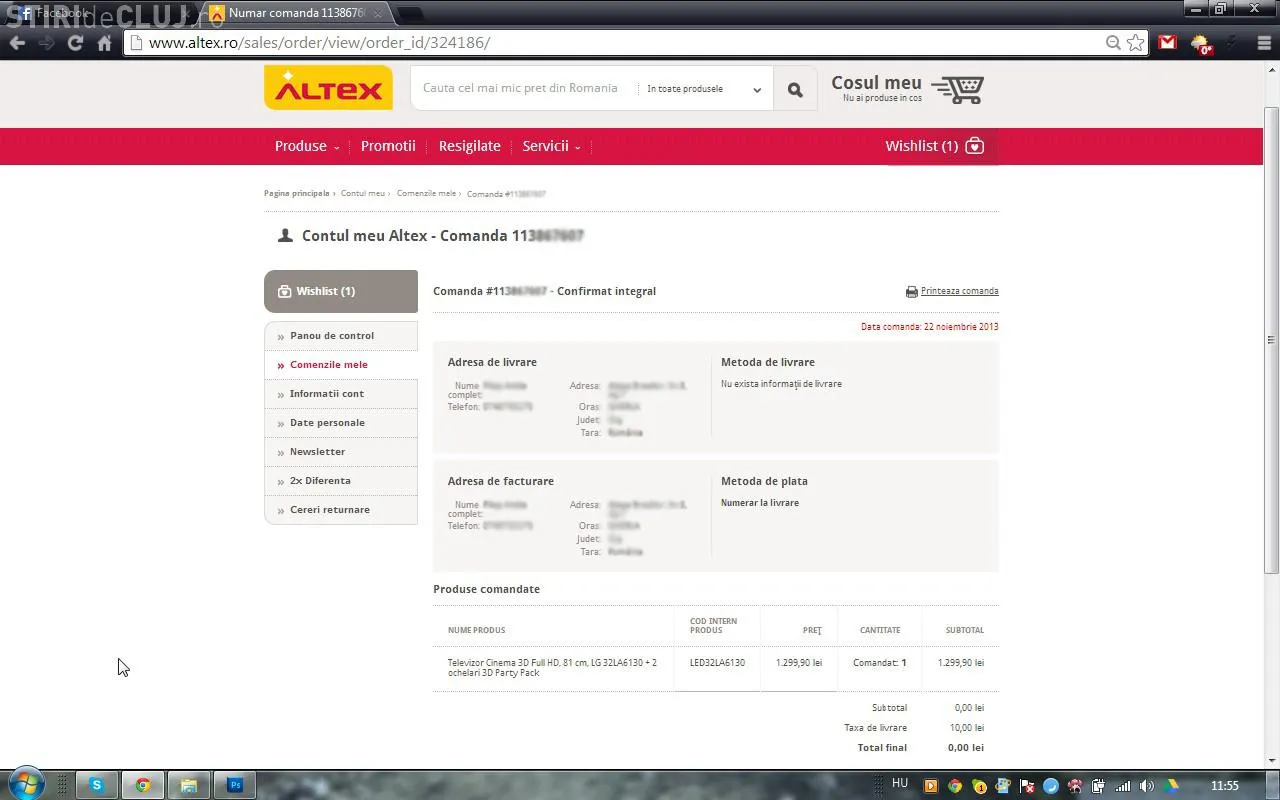Image resolution: width=1280 pixels, height=800 pixels.
Task: Click the Printeaza comanda link
Action: (x=958, y=291)
